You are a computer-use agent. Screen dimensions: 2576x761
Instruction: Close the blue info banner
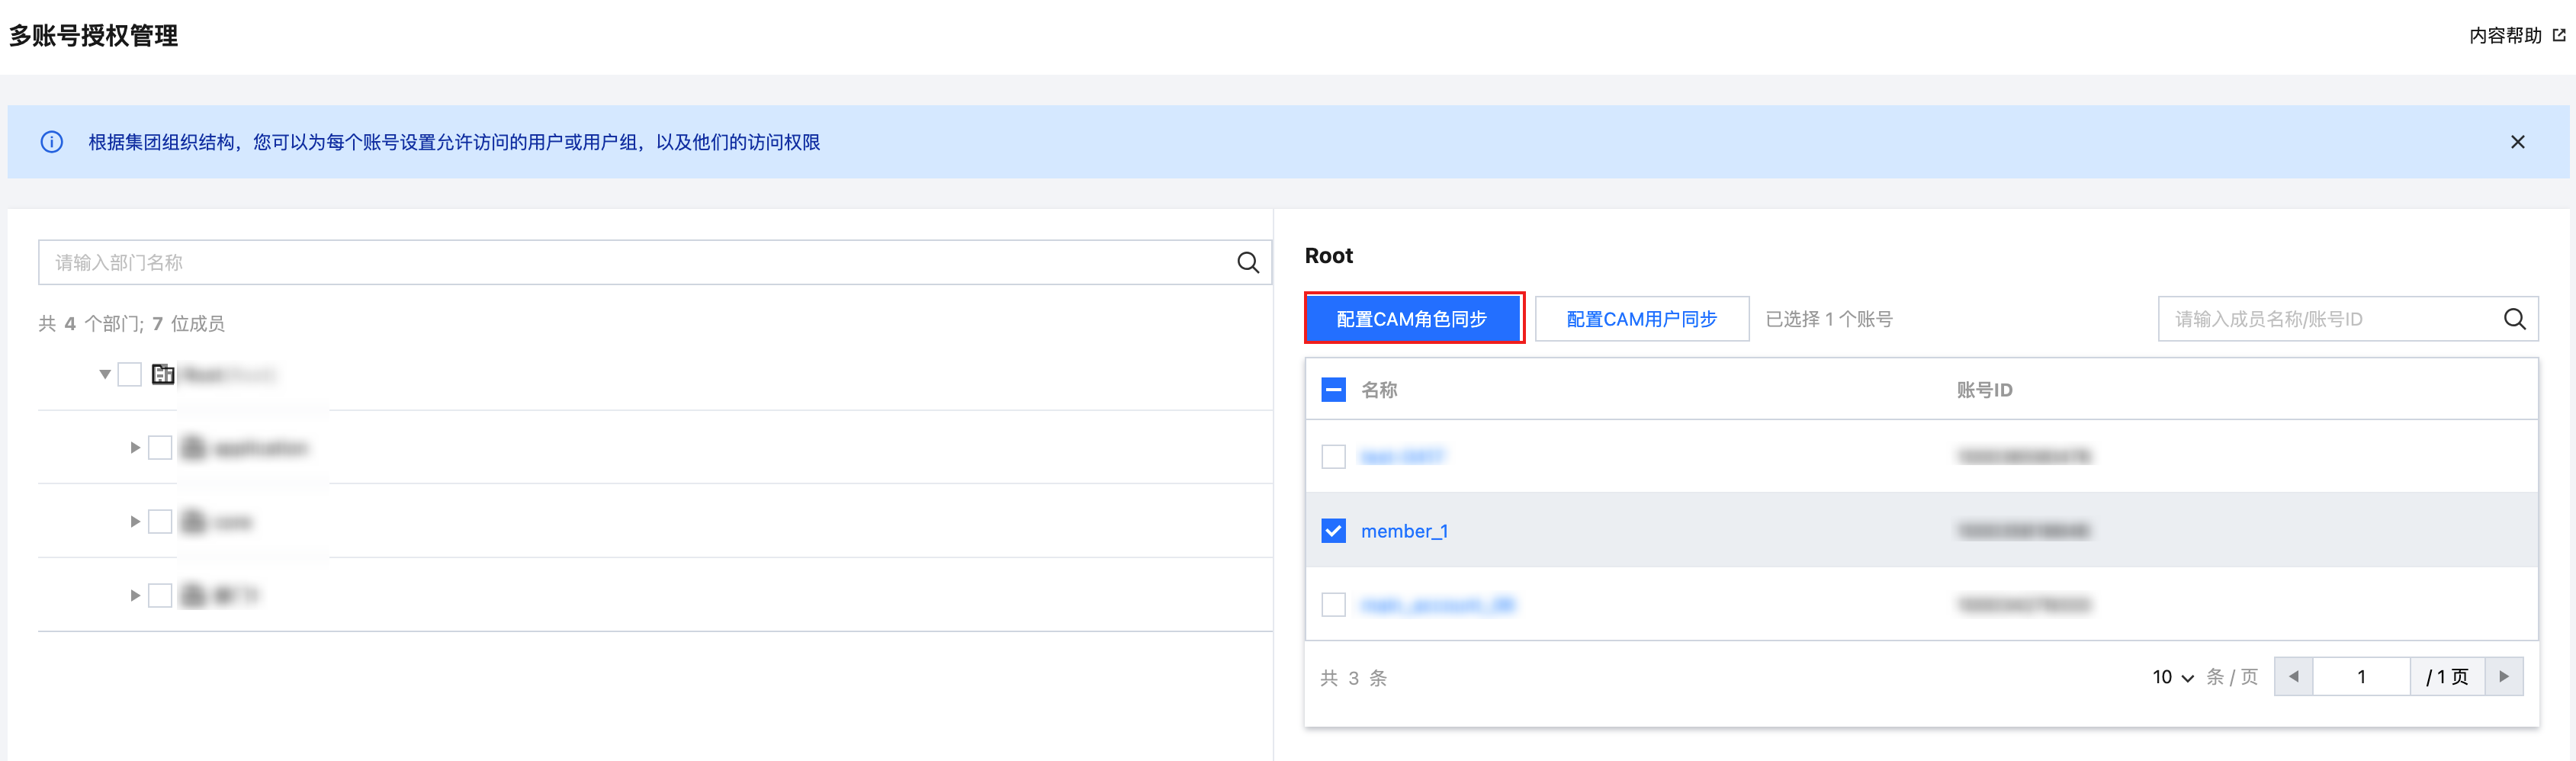[x=2517, y=142]
